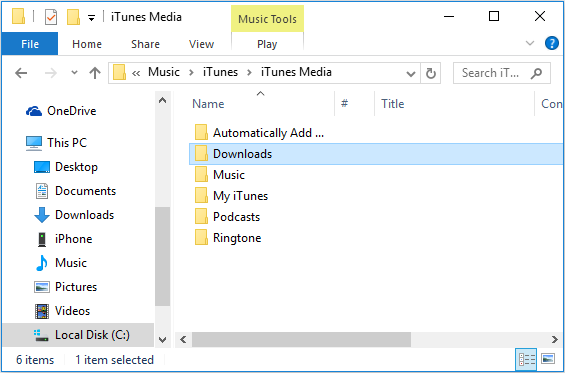565x373 pixels.
Task: Open Desktop in the navigation pane
Action: coord(66,167)
